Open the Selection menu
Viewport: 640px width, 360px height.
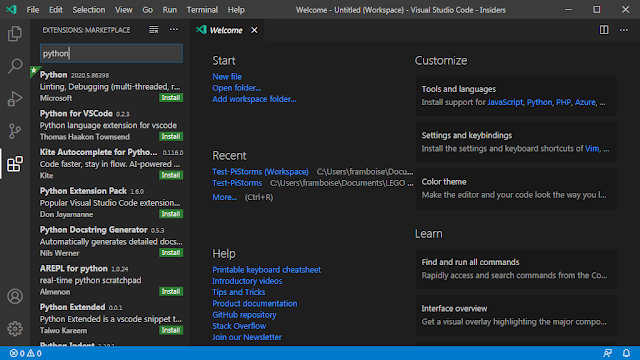point(89,10)
